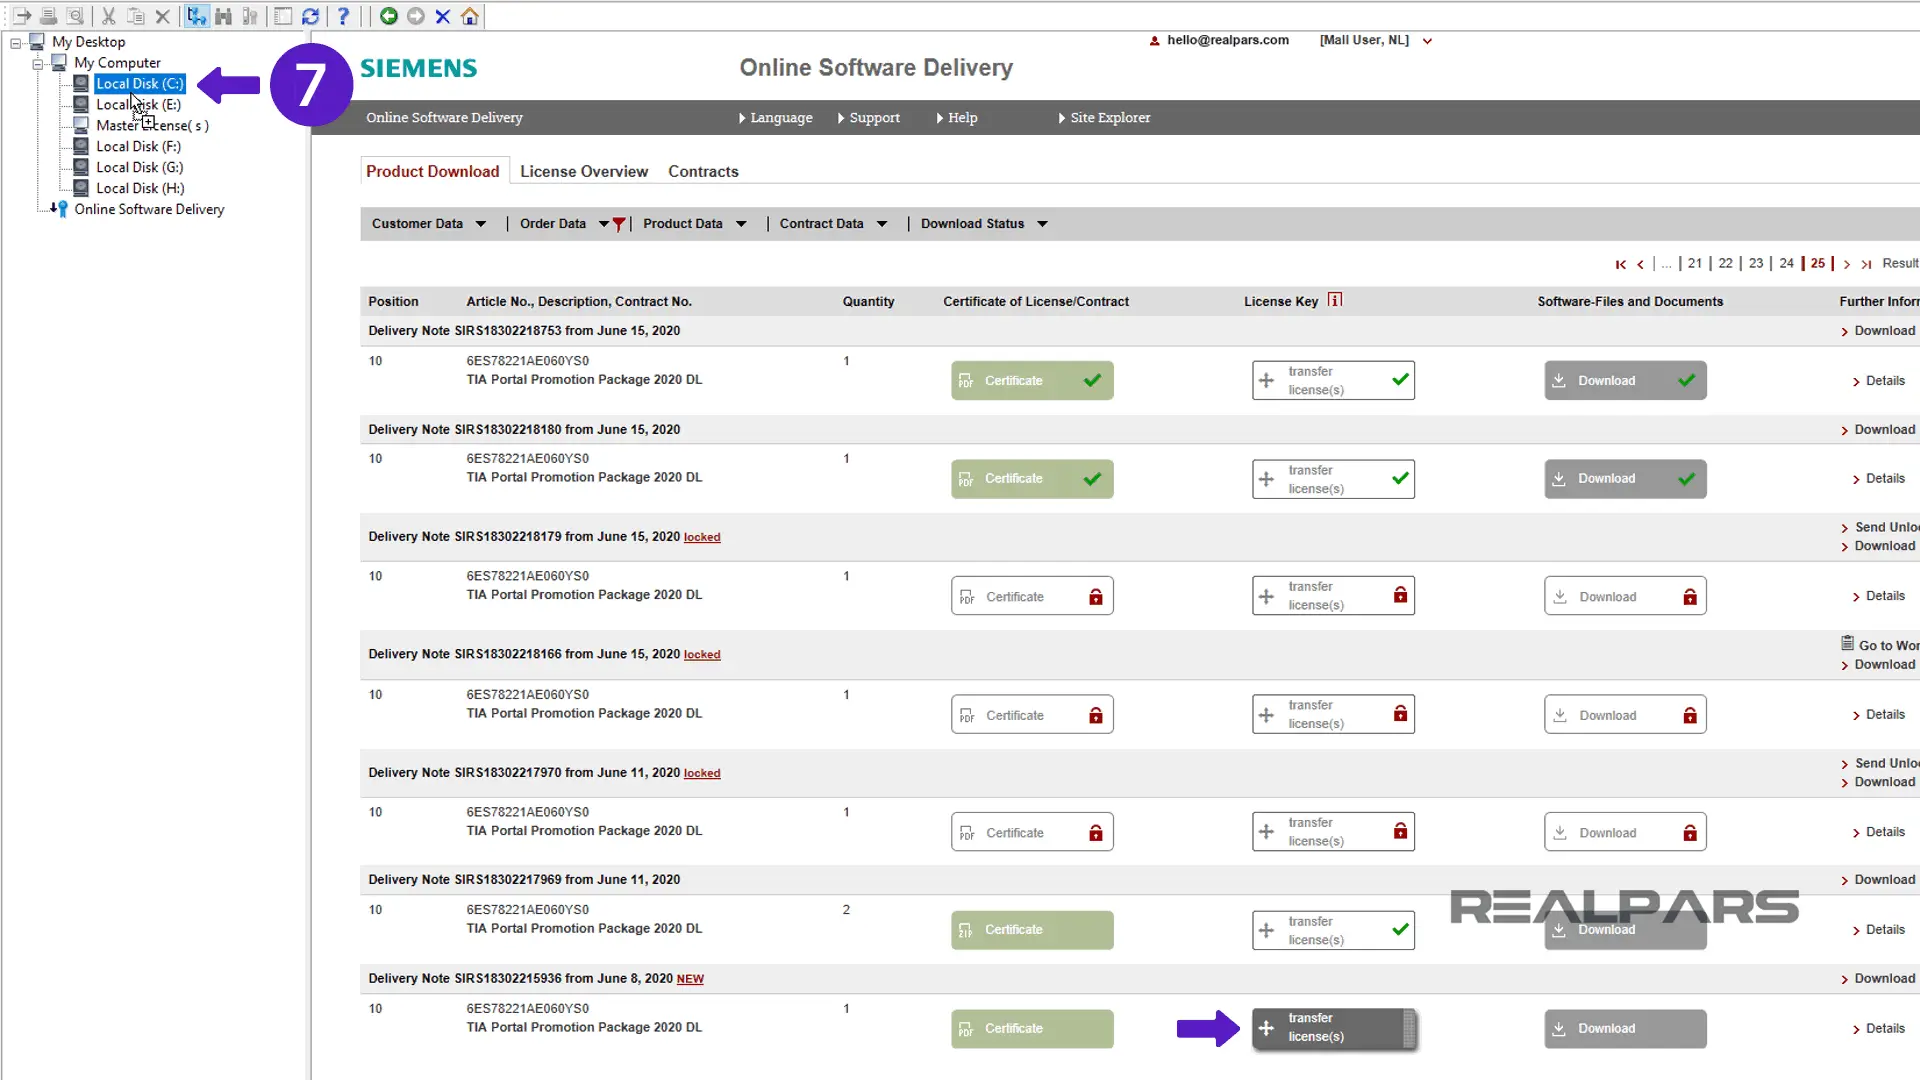
Task: Click the layout pane toolbar icon
Action: [283, 16]
